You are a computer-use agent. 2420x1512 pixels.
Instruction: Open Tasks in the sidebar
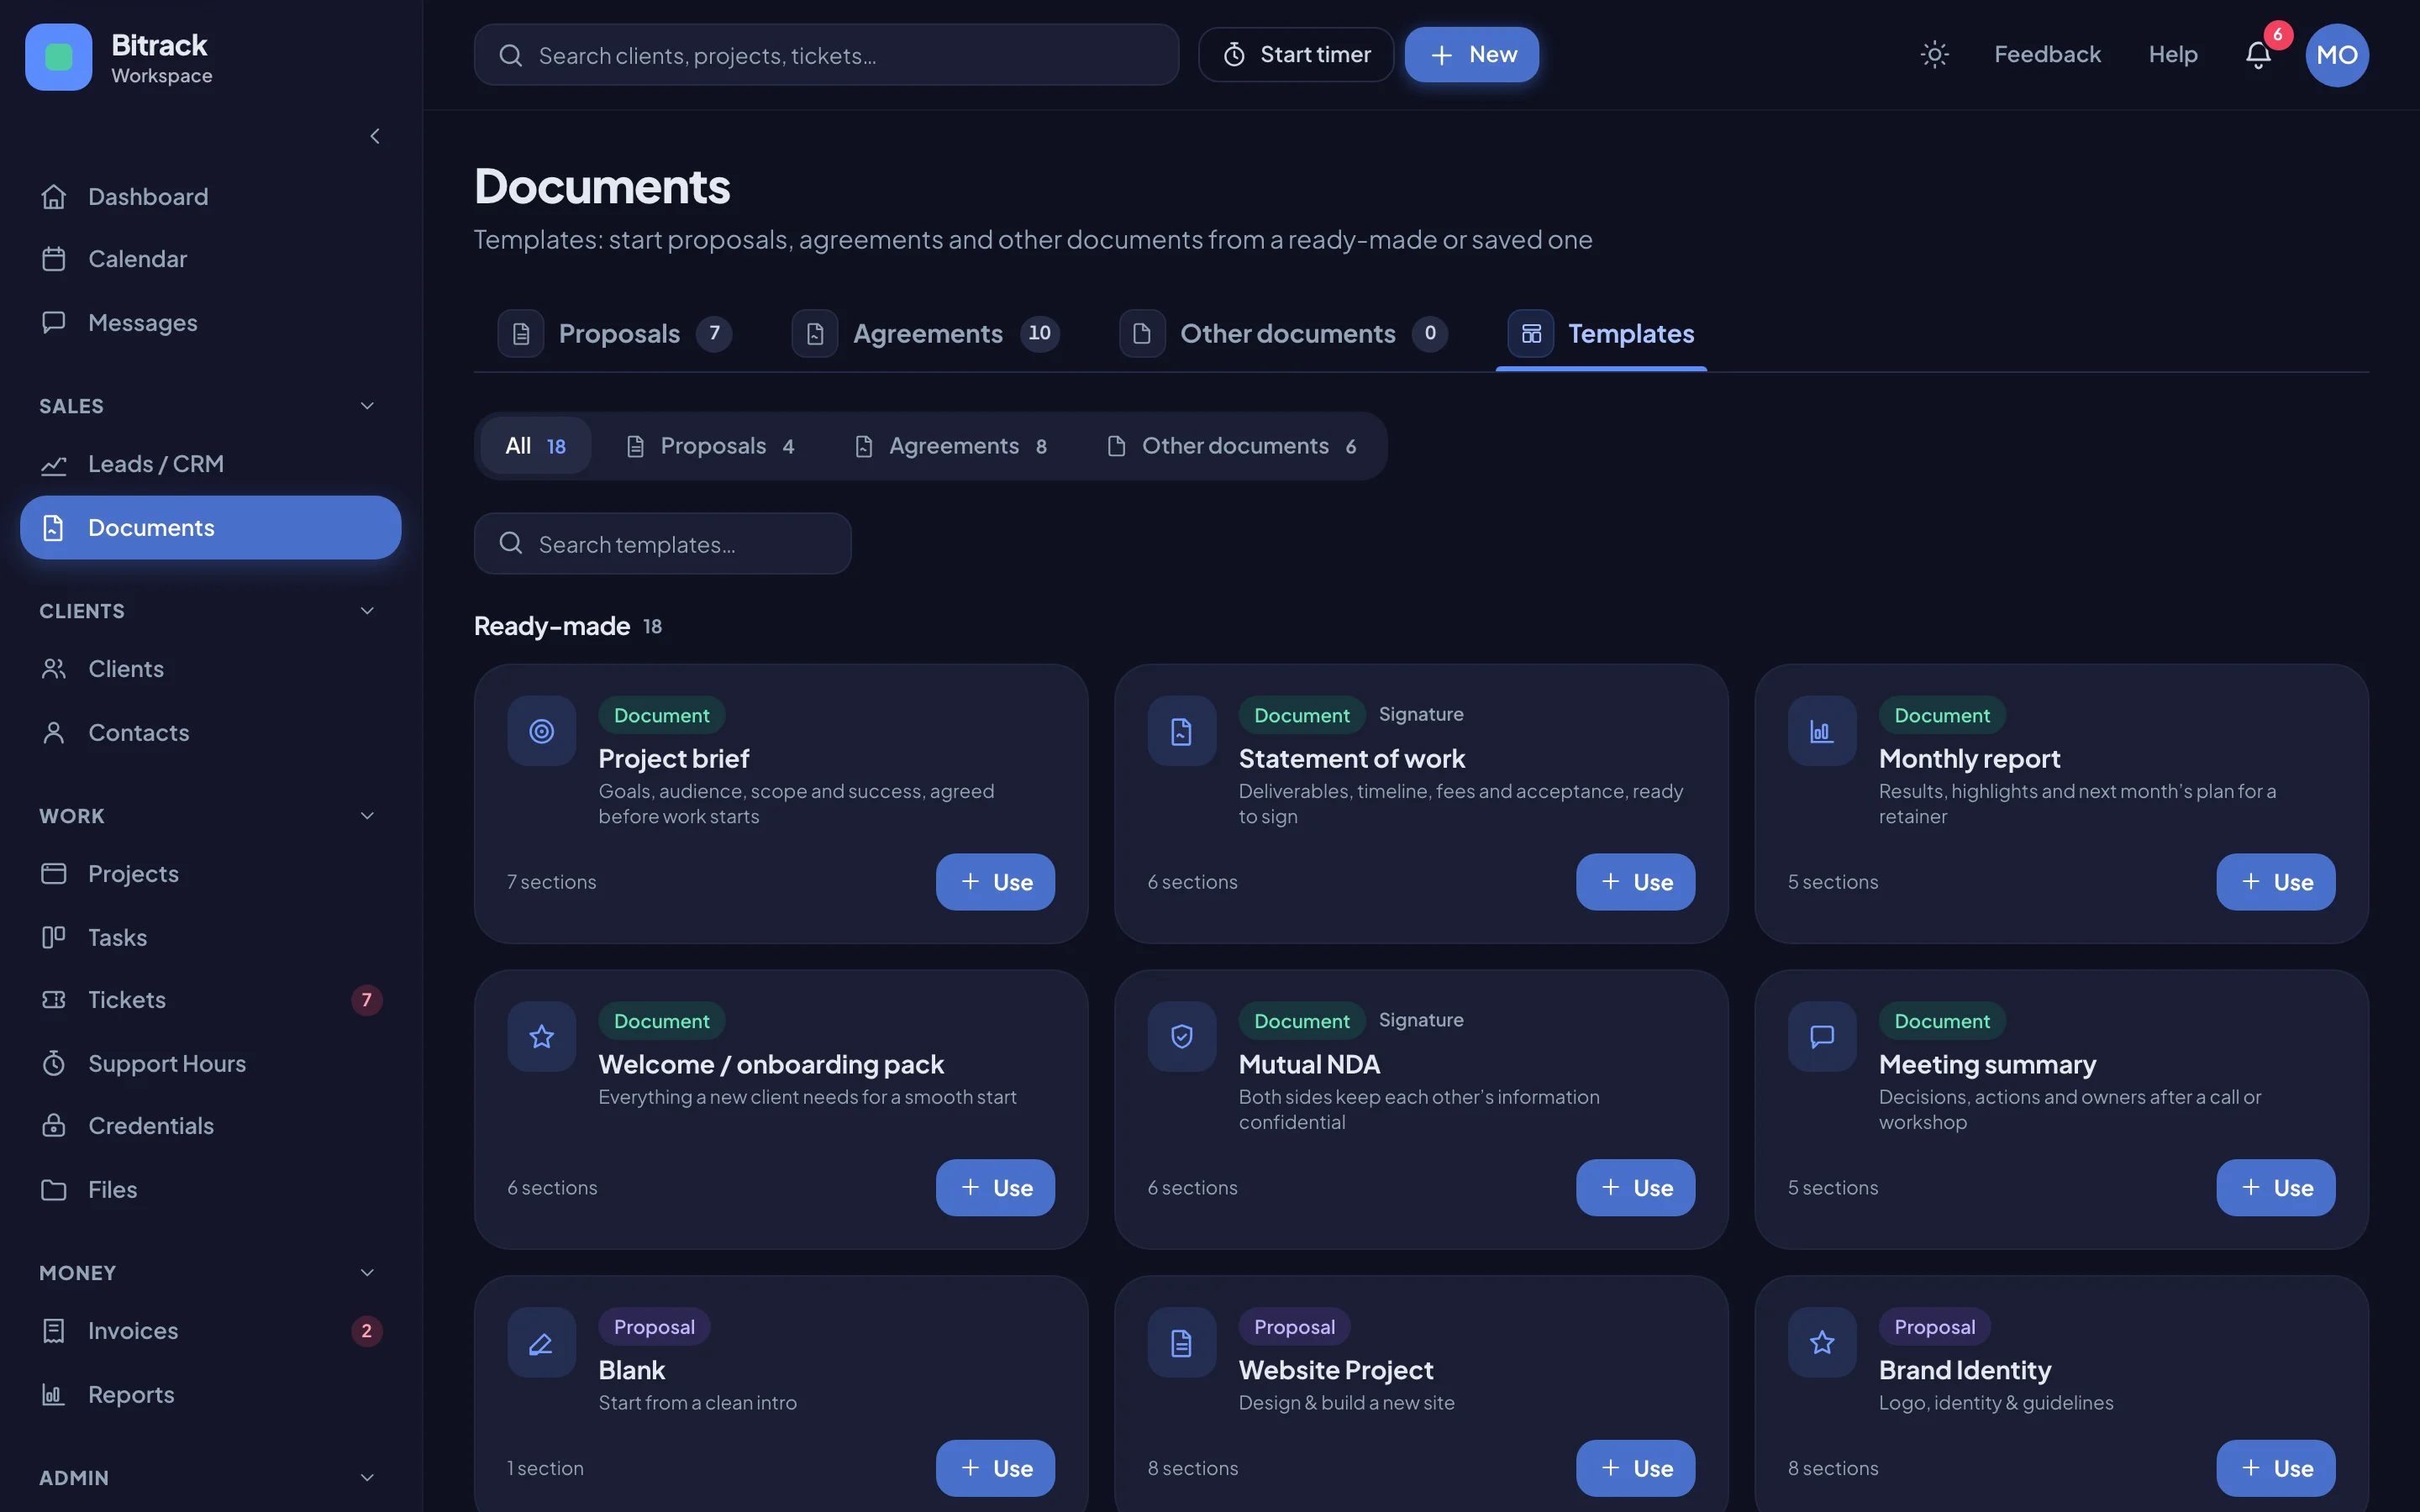pos(210,937)
